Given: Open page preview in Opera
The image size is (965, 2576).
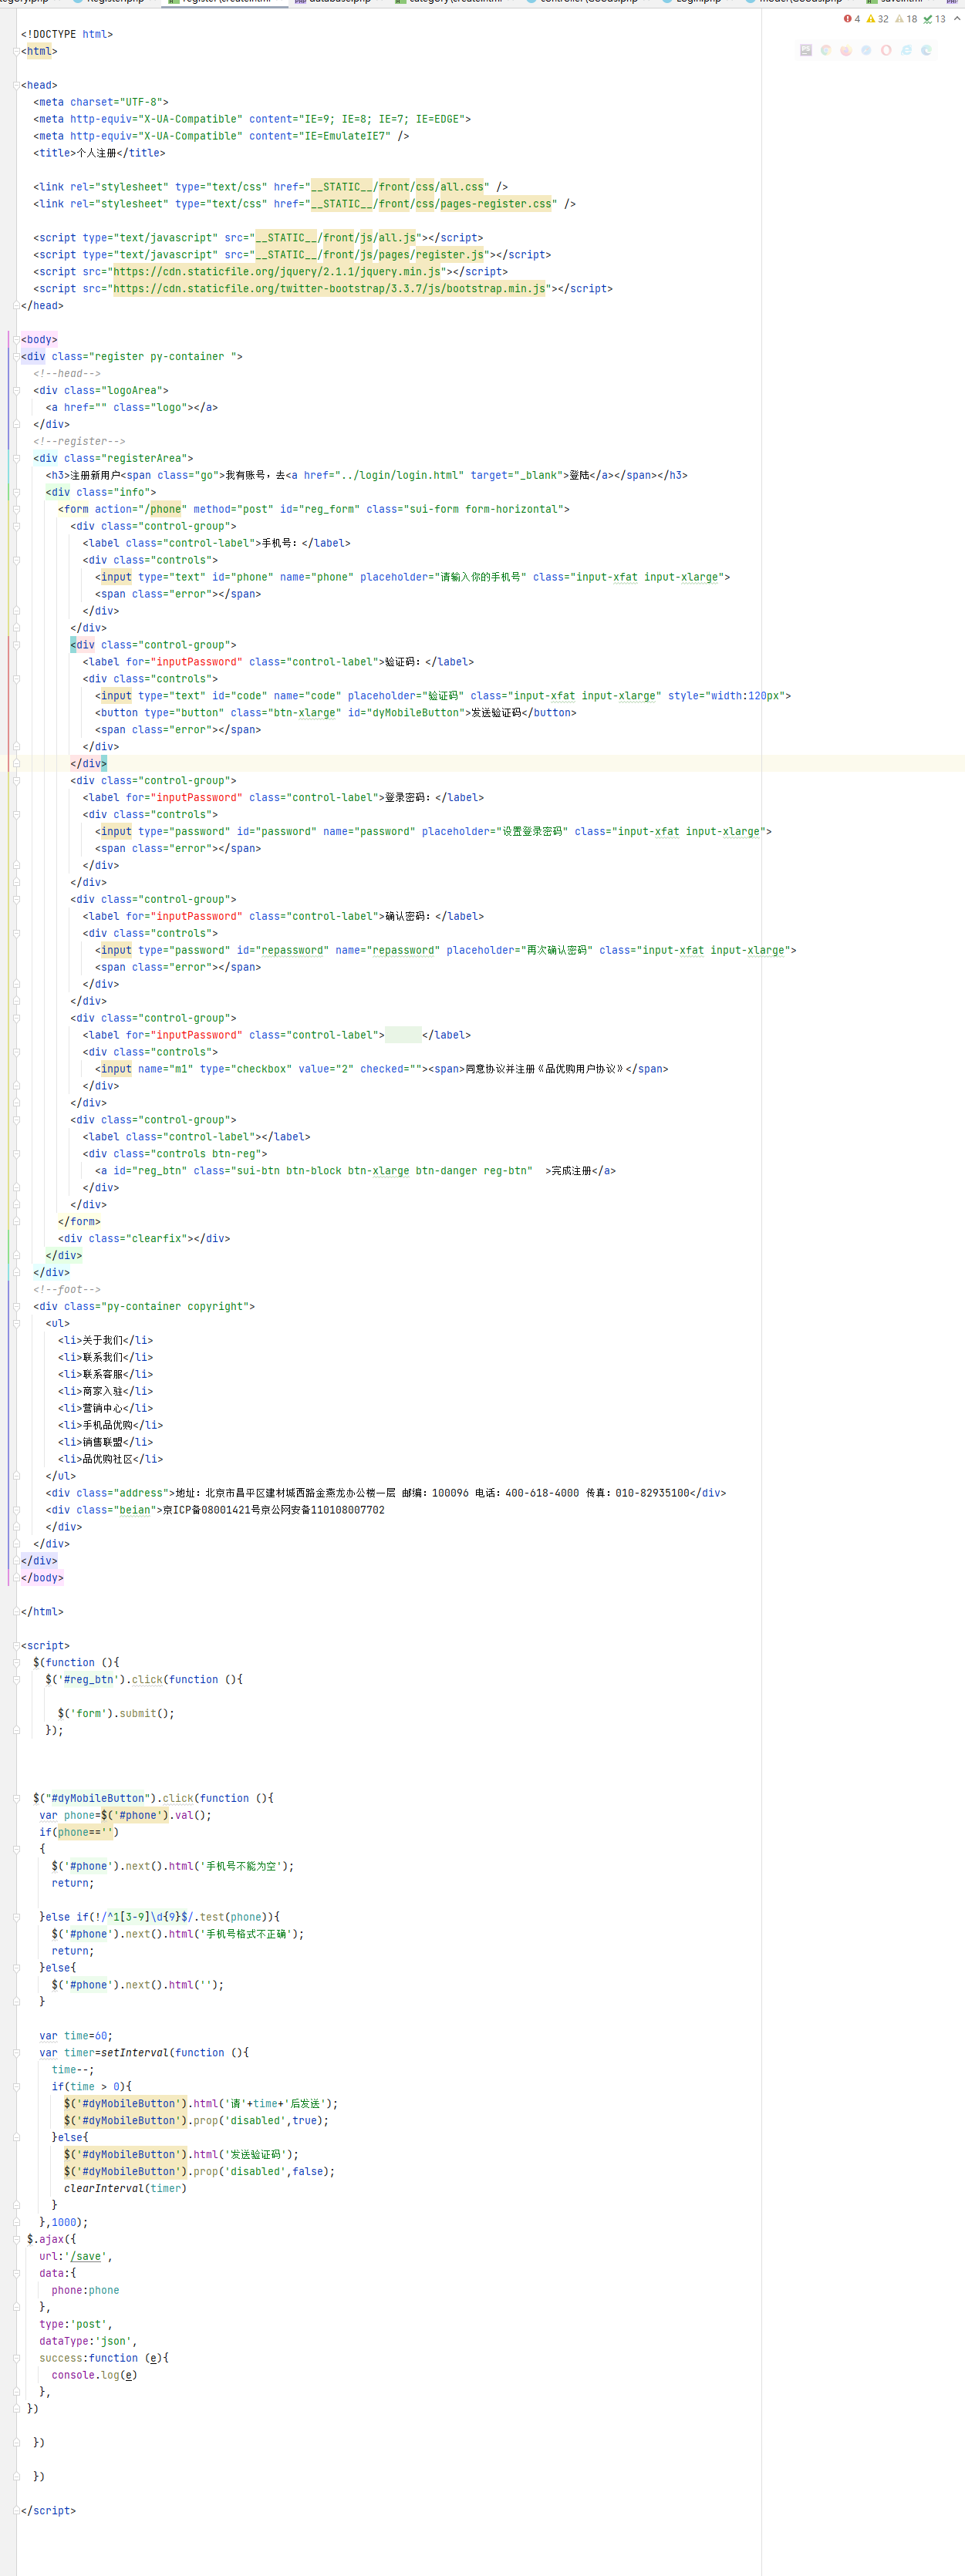Looking at the screenshot, I should pyautogui.click(x=886, y=50).
